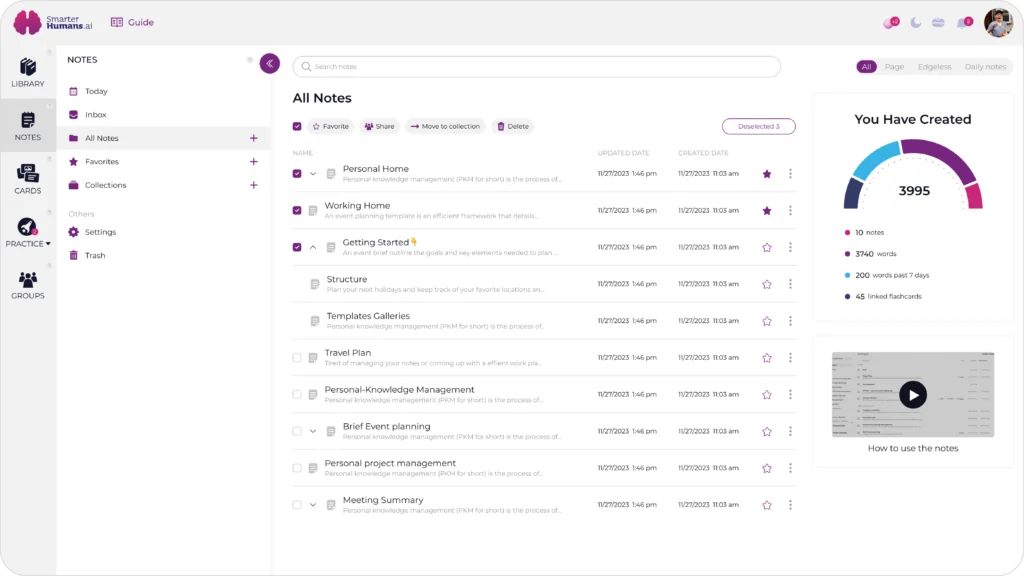Click the Delete action button

point(513,126)
